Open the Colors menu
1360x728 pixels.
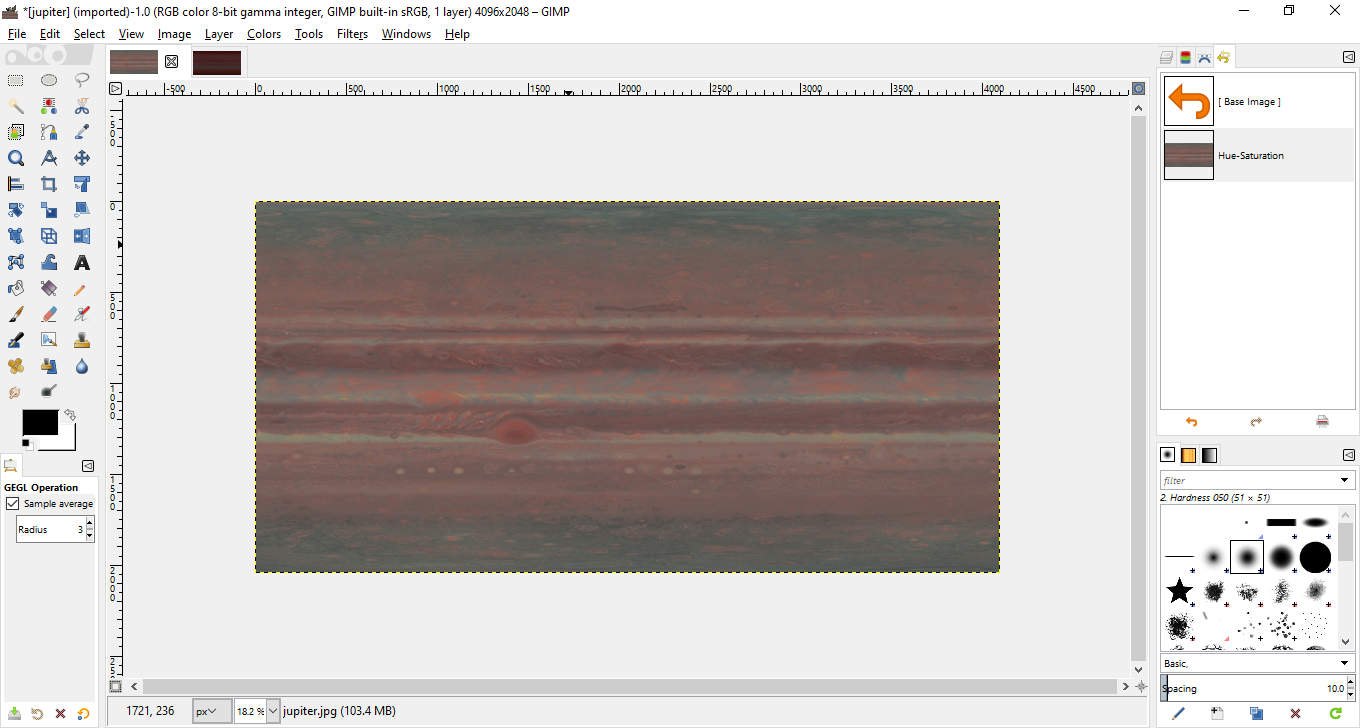(x=263, y=33)
